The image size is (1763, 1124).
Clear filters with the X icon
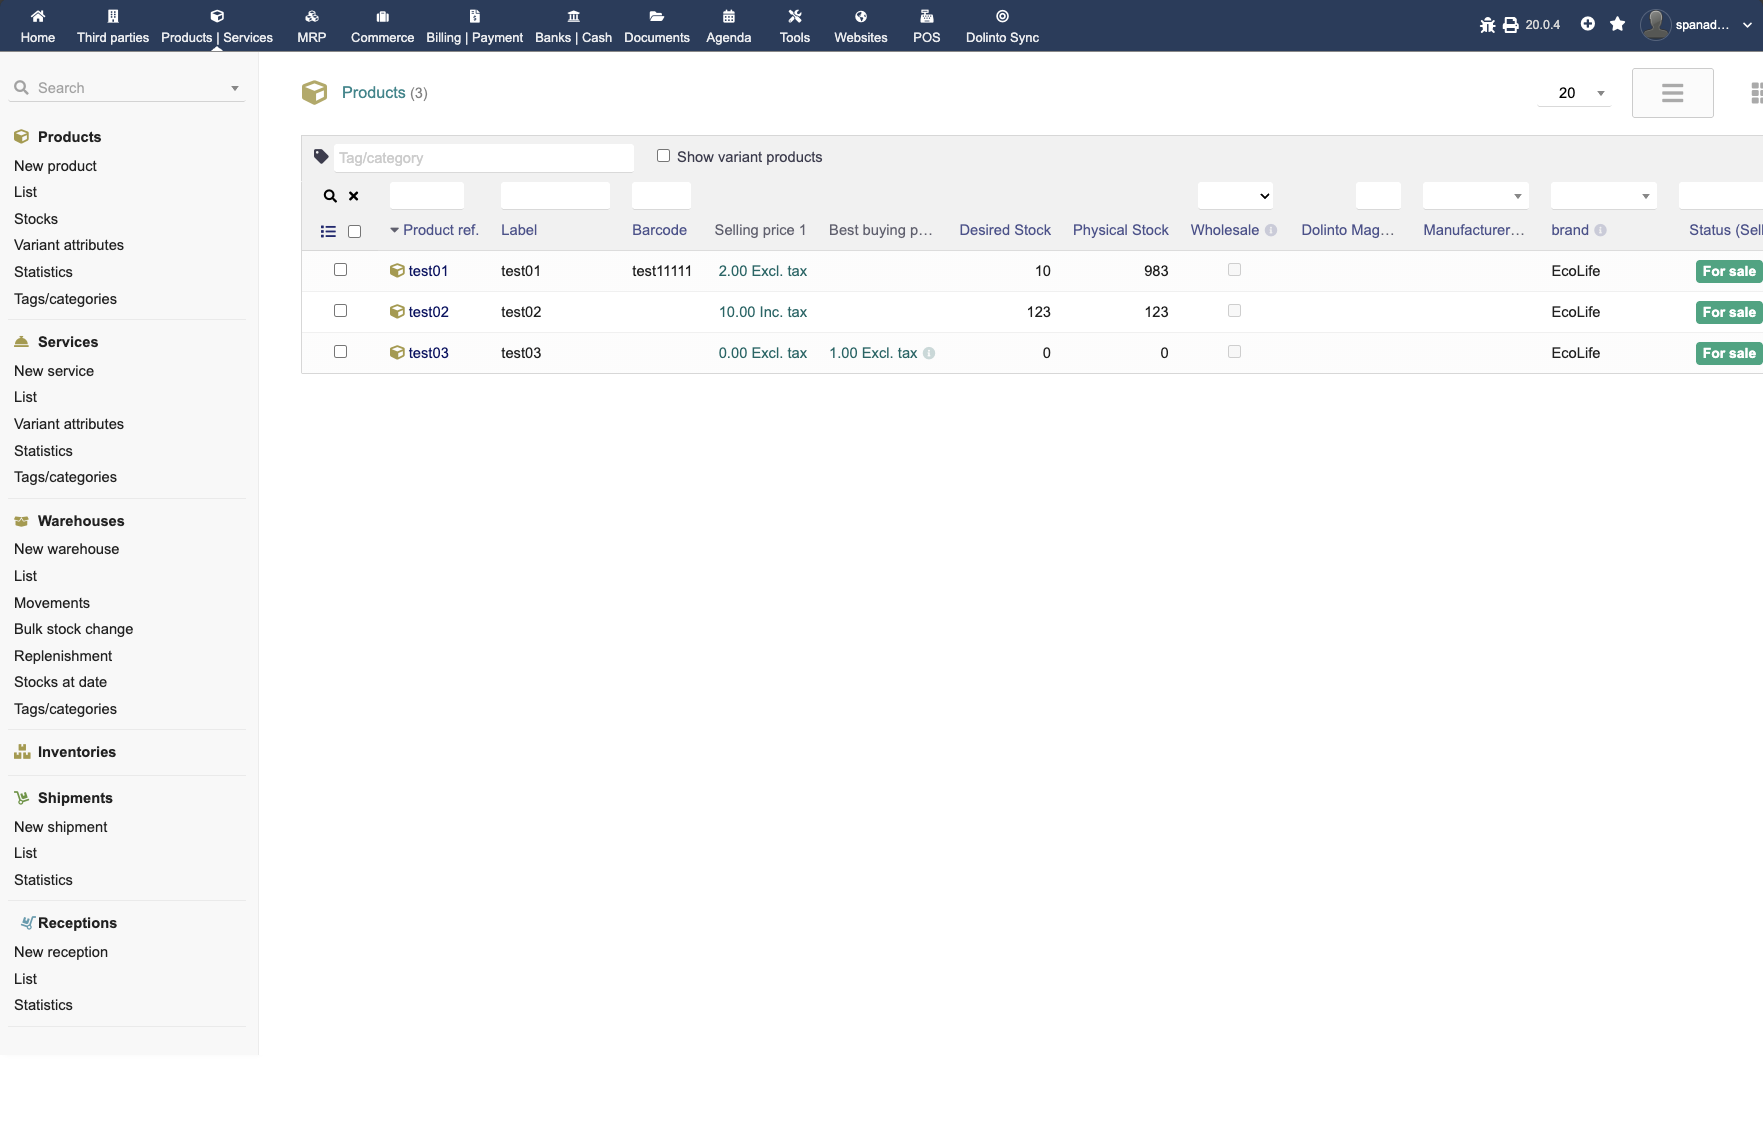click(x=353, y=196)
